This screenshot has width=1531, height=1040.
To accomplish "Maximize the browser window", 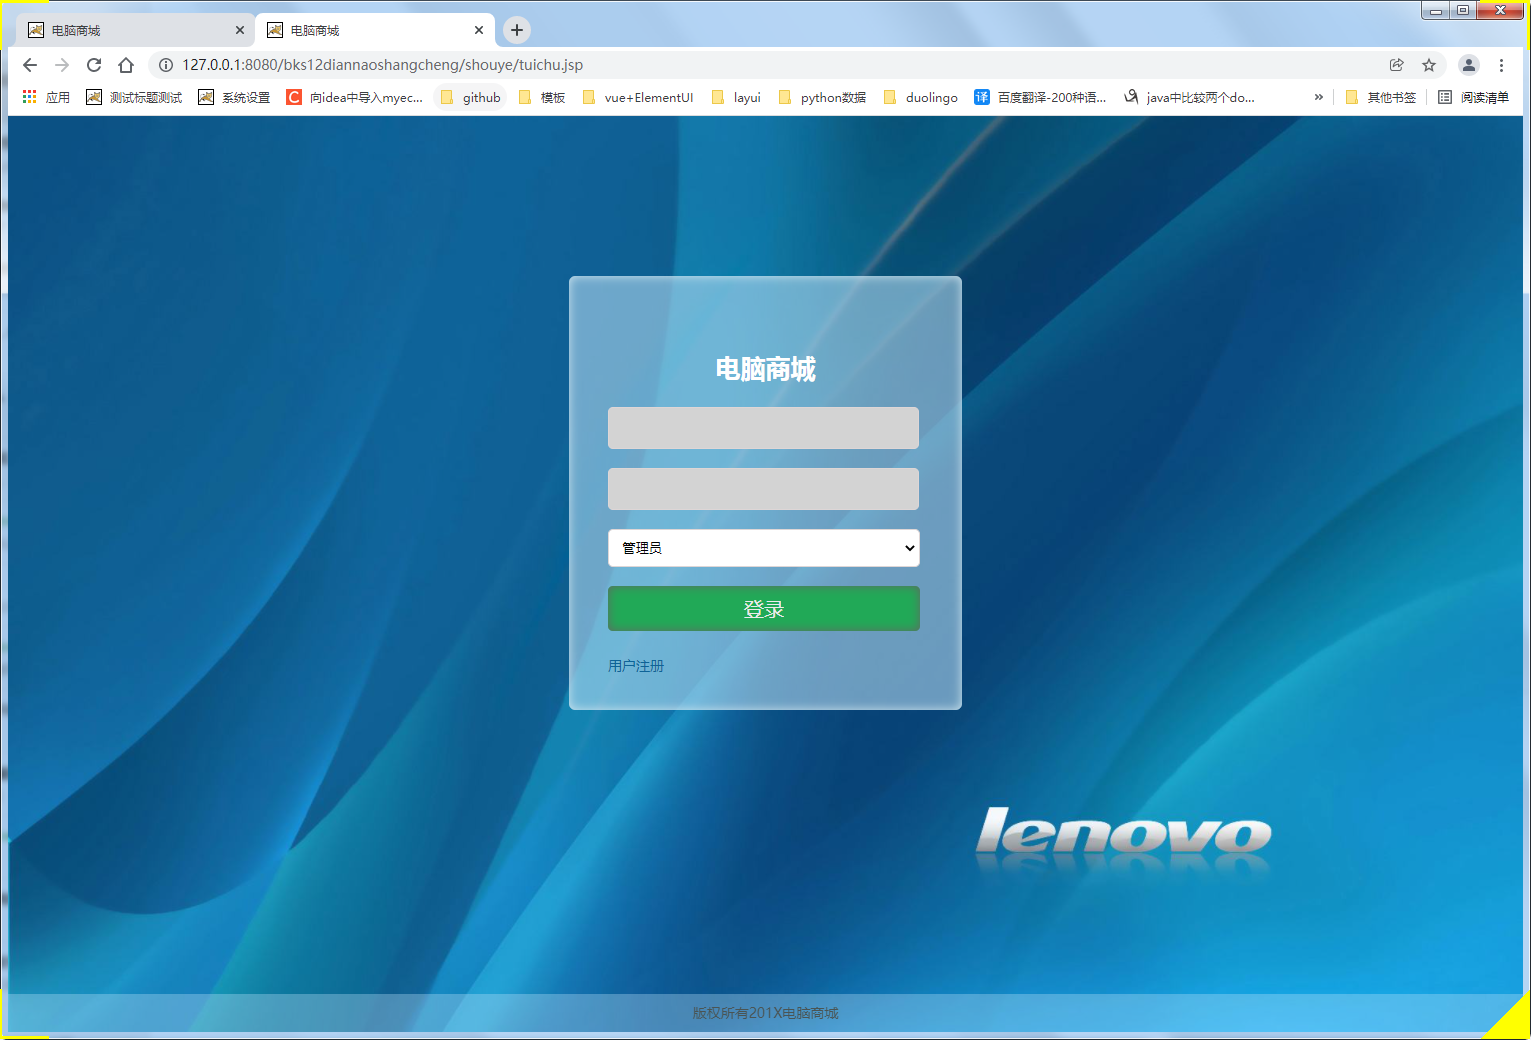I will 1462,10.
